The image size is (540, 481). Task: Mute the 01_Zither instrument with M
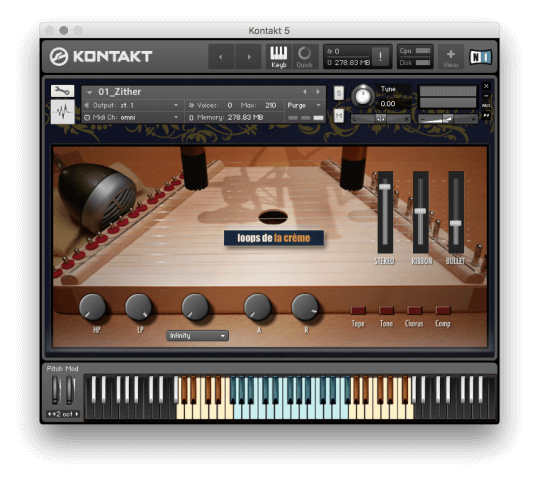click(339, 116)
